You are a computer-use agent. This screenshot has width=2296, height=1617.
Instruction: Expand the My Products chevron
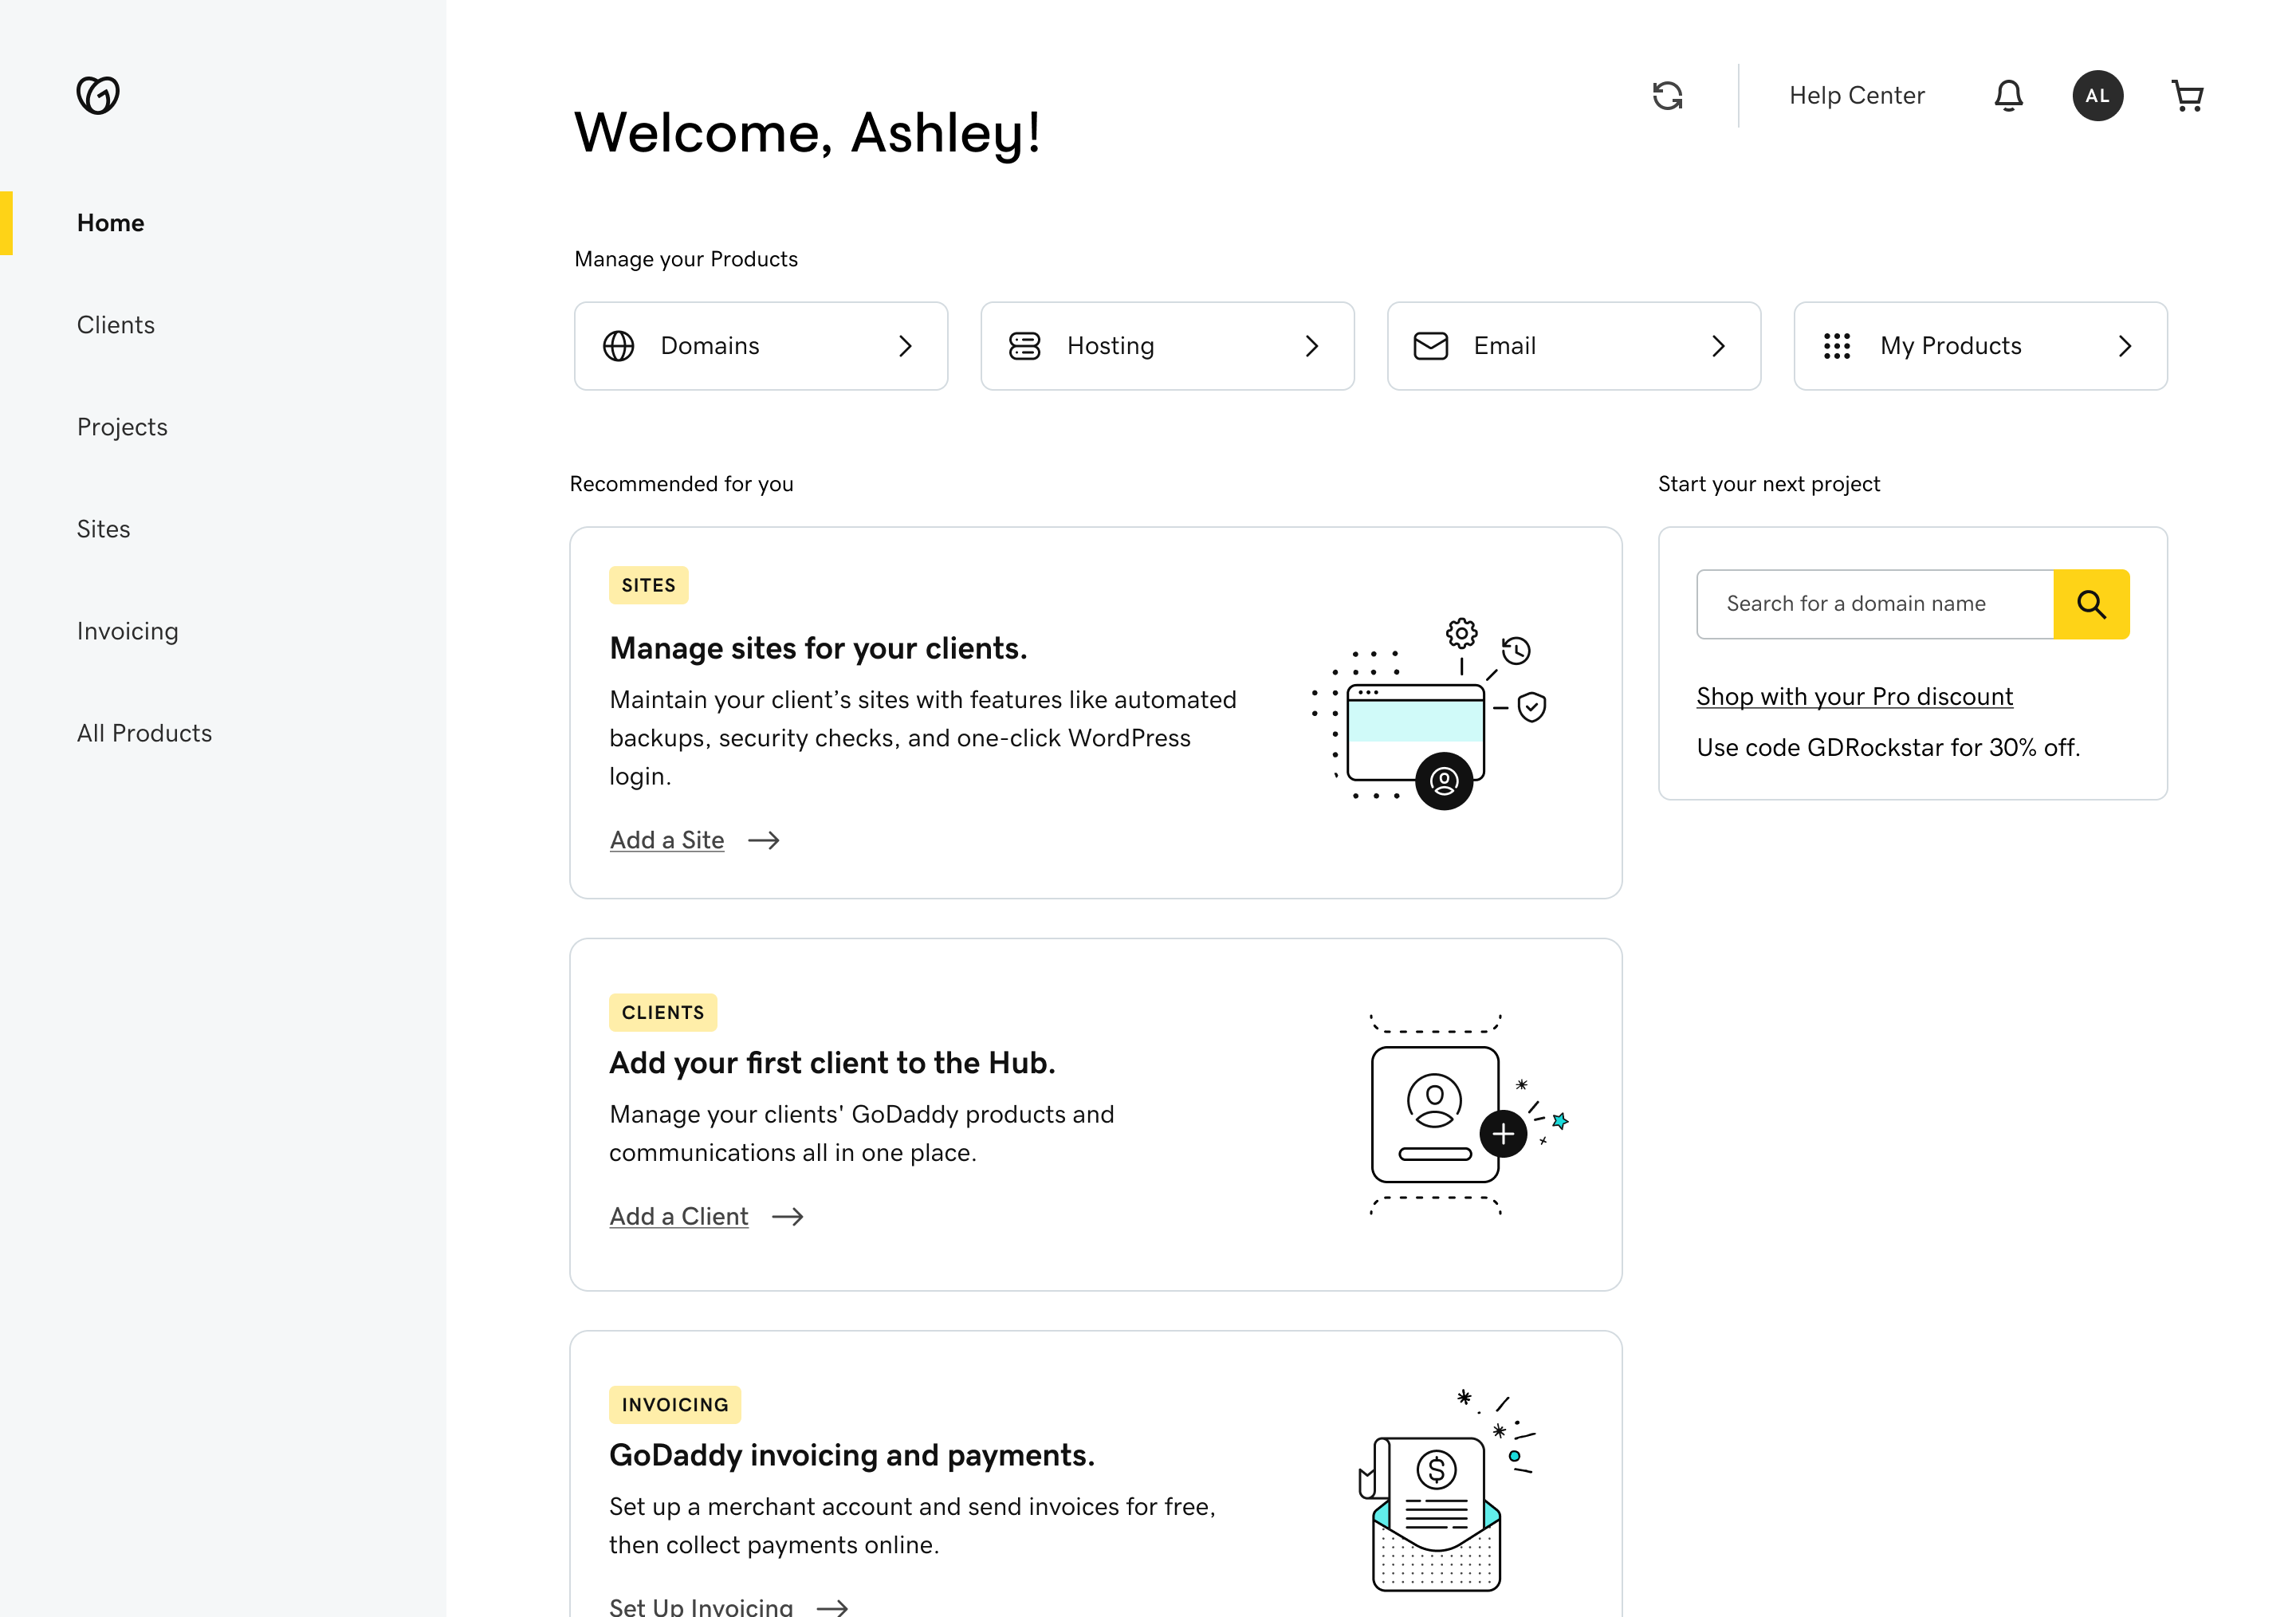2124,346
